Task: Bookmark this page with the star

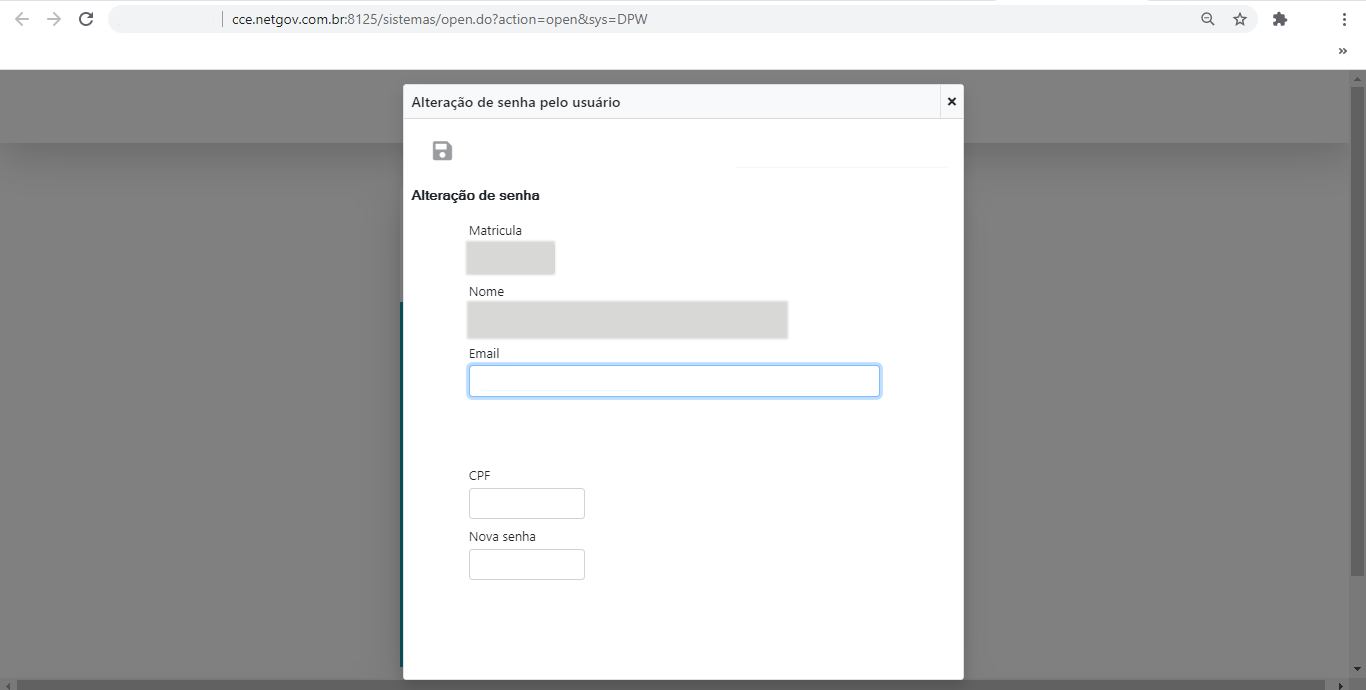Action: click(x=1240, y=19)
